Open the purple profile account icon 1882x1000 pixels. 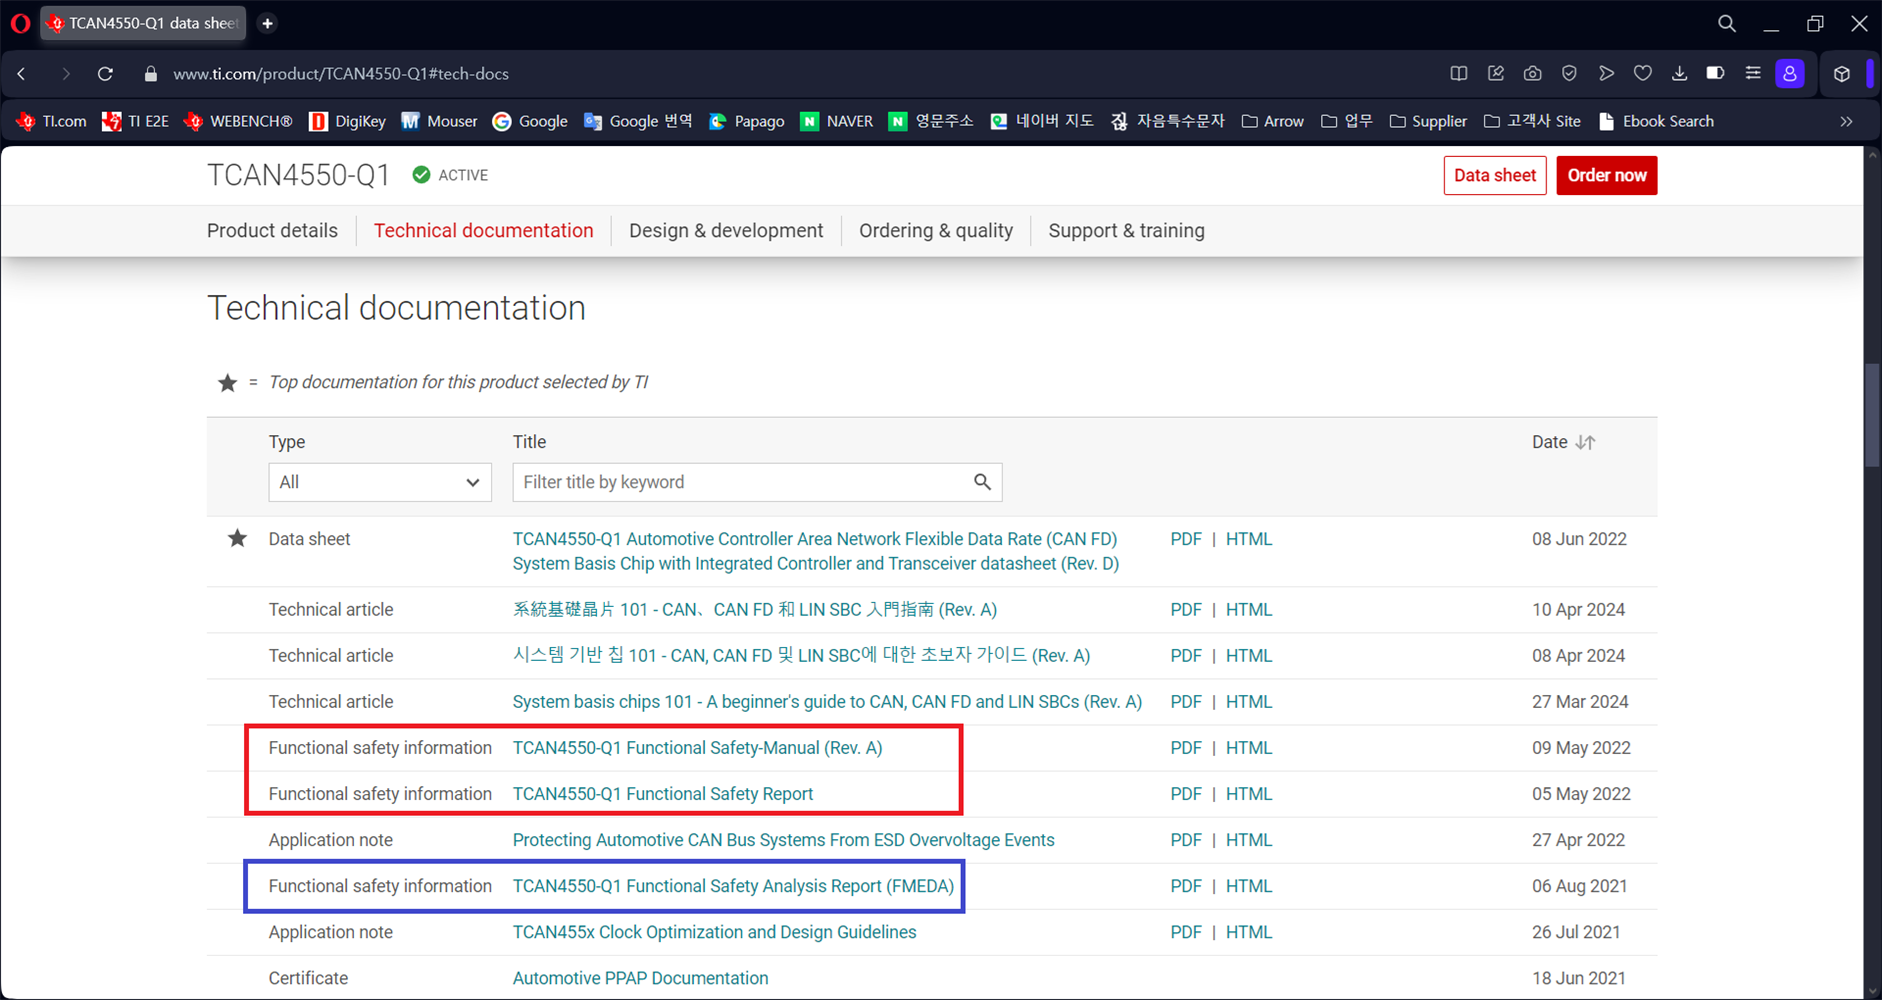(1790, 73)
